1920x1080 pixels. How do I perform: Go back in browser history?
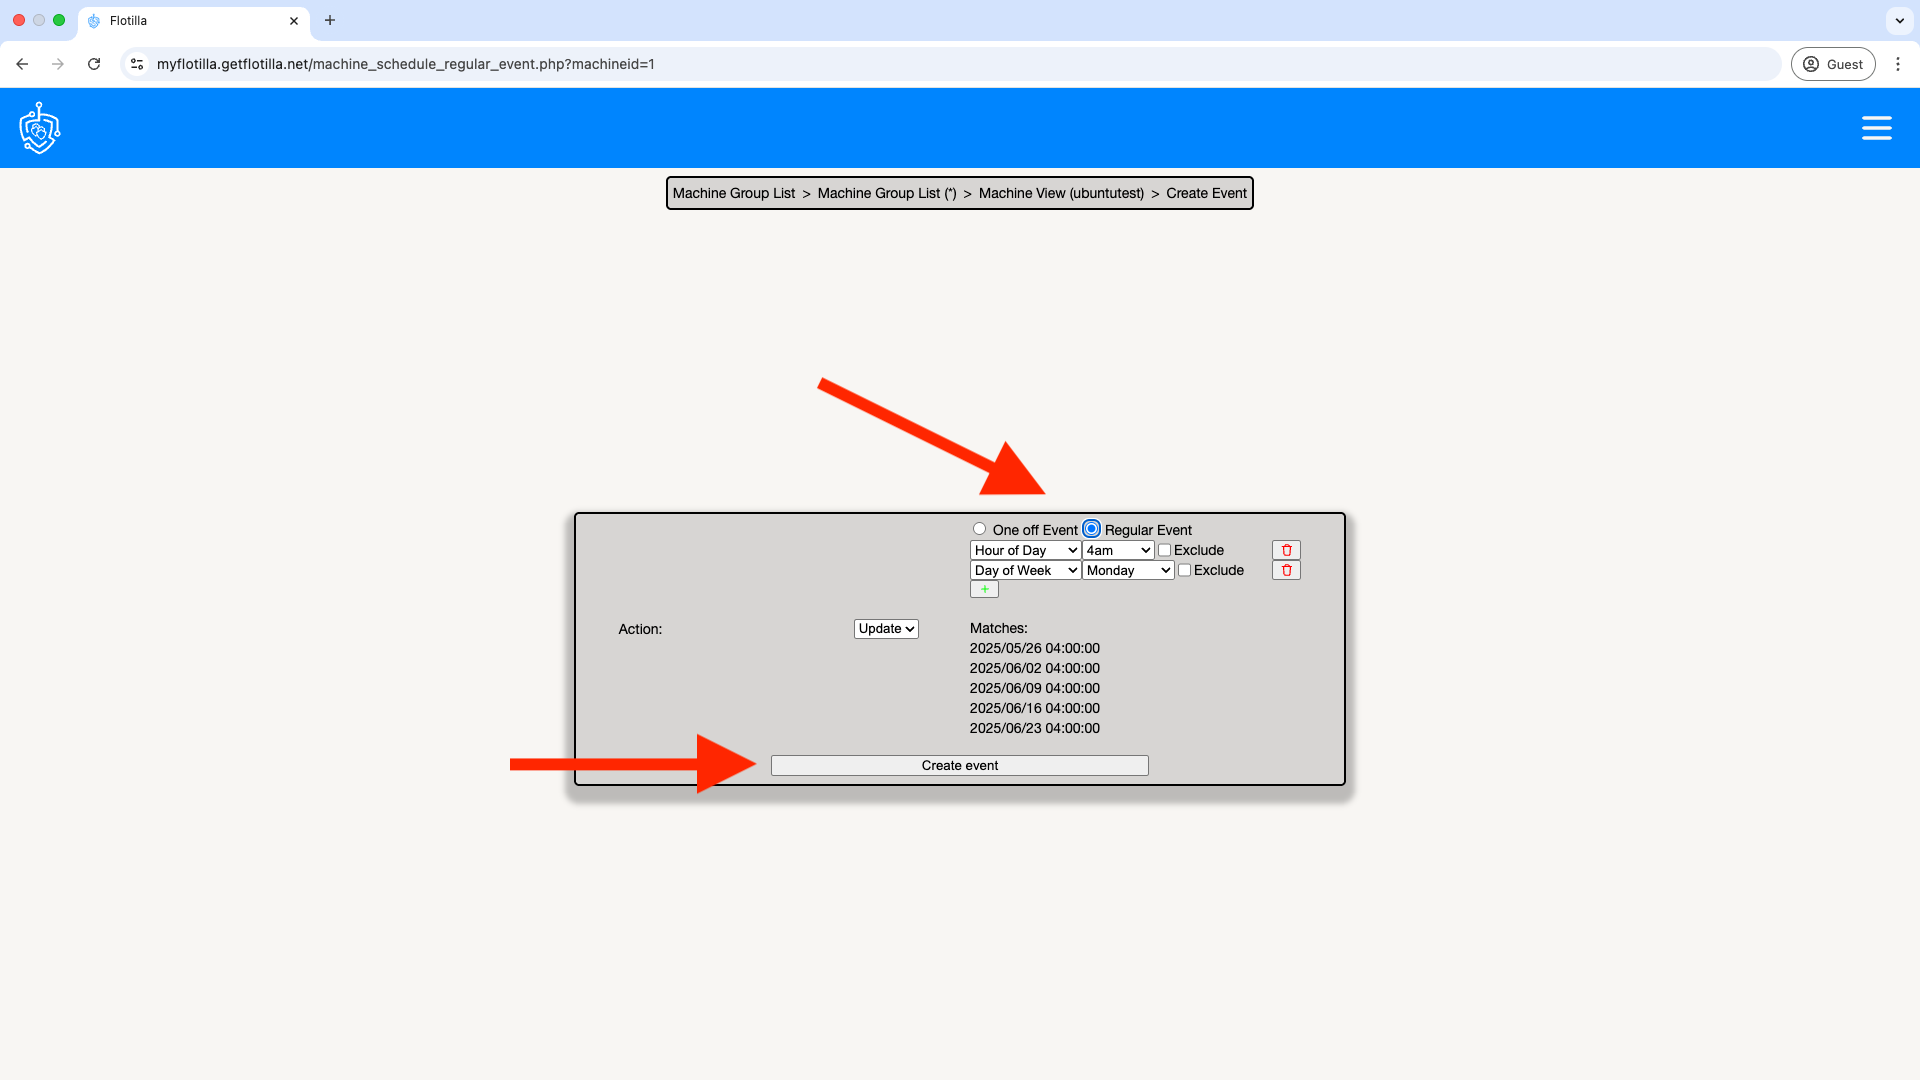(22, 64)
